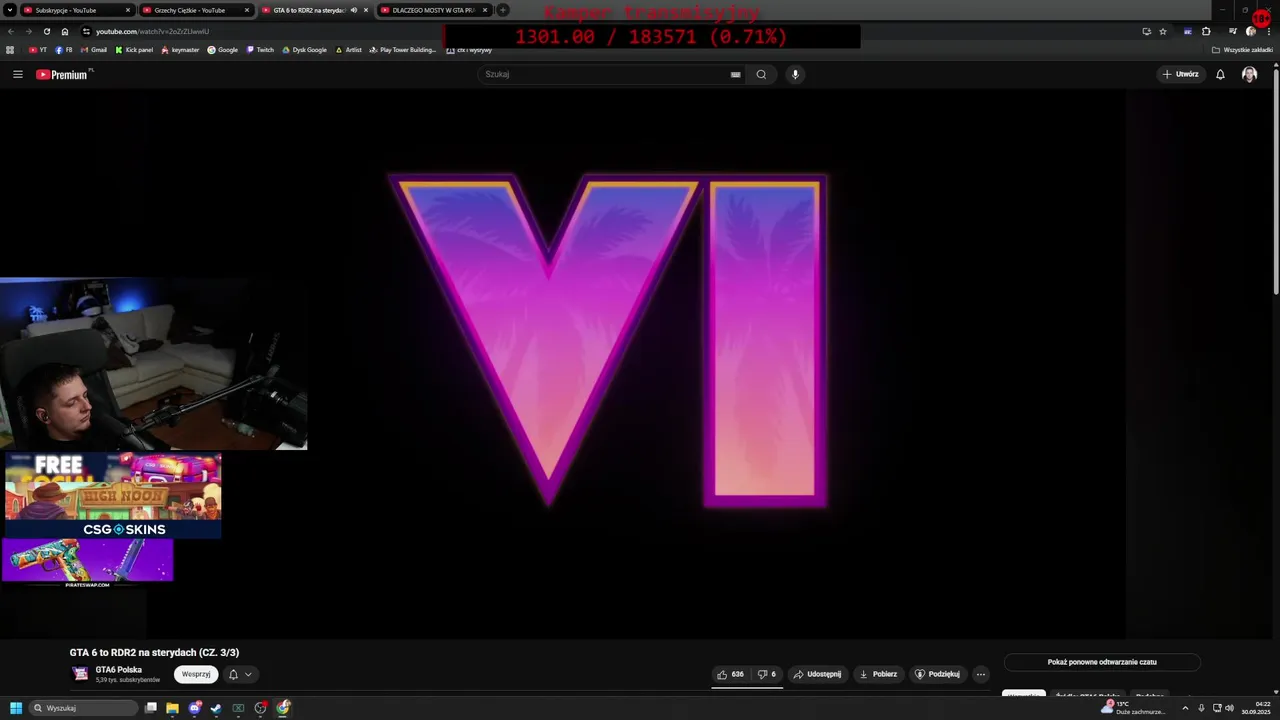Click the YouTube search magnifier button
Viewport: 1280px width, 720px height.
tap(761, 74)
